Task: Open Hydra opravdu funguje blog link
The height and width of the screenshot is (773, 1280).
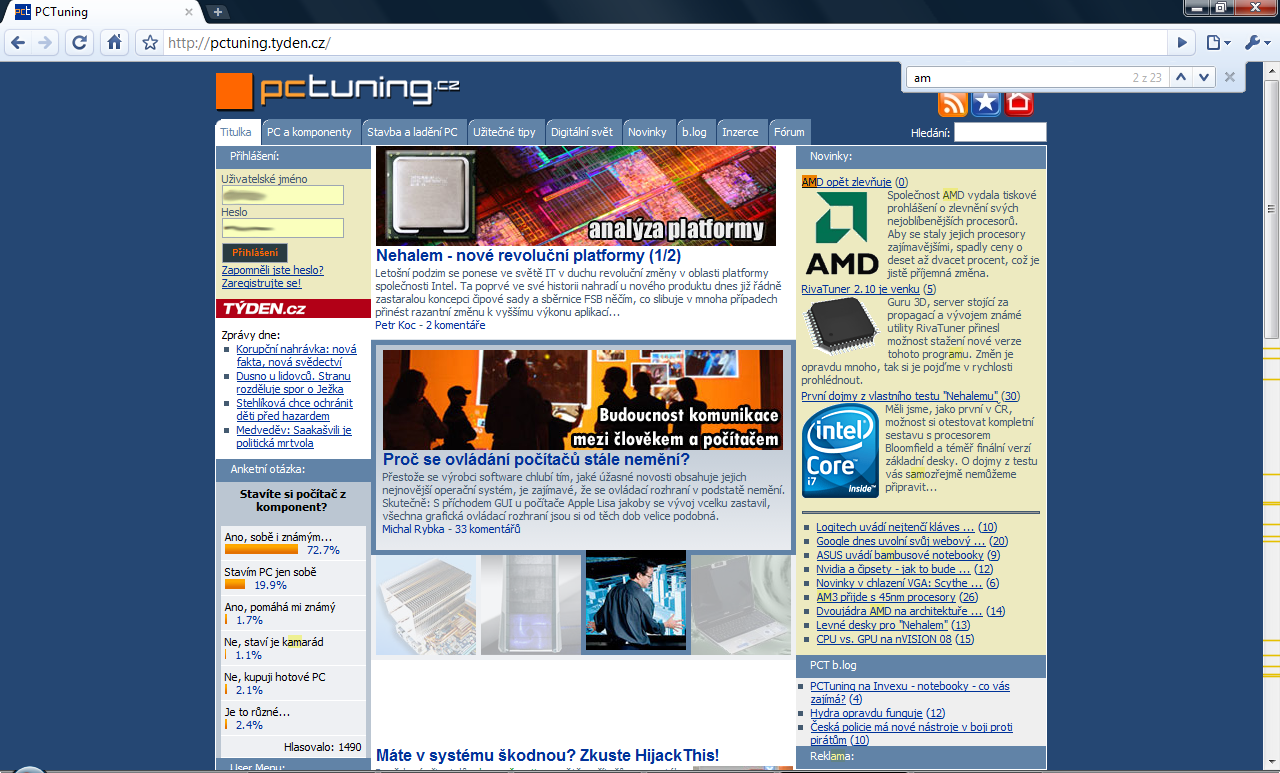Action: click(x=866, y=713)
